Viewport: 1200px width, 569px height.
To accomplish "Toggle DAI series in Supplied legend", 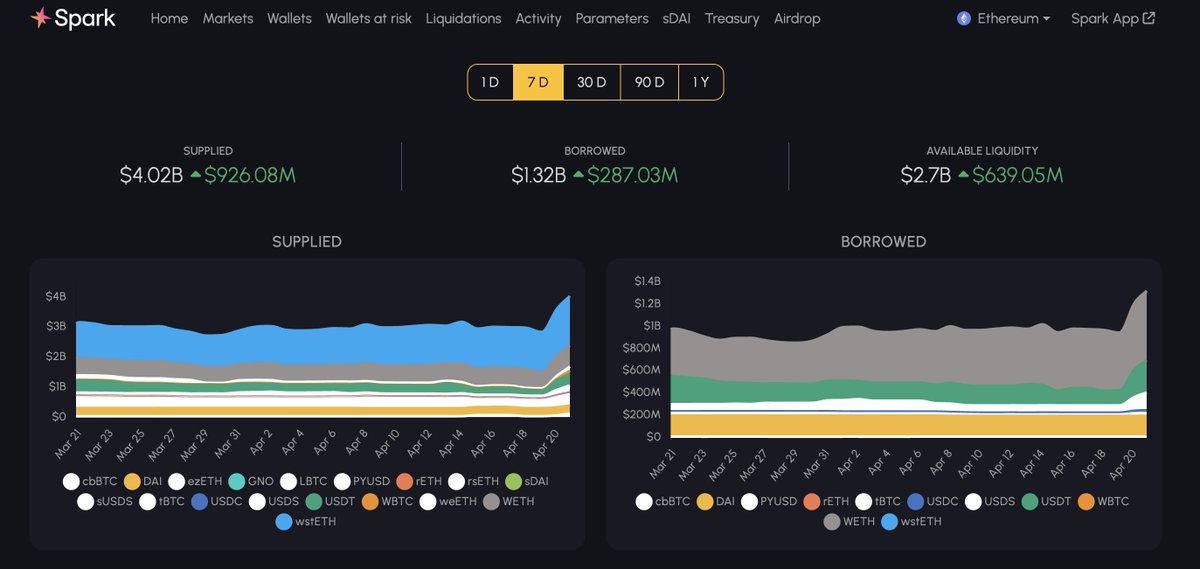I will point(143,481).
